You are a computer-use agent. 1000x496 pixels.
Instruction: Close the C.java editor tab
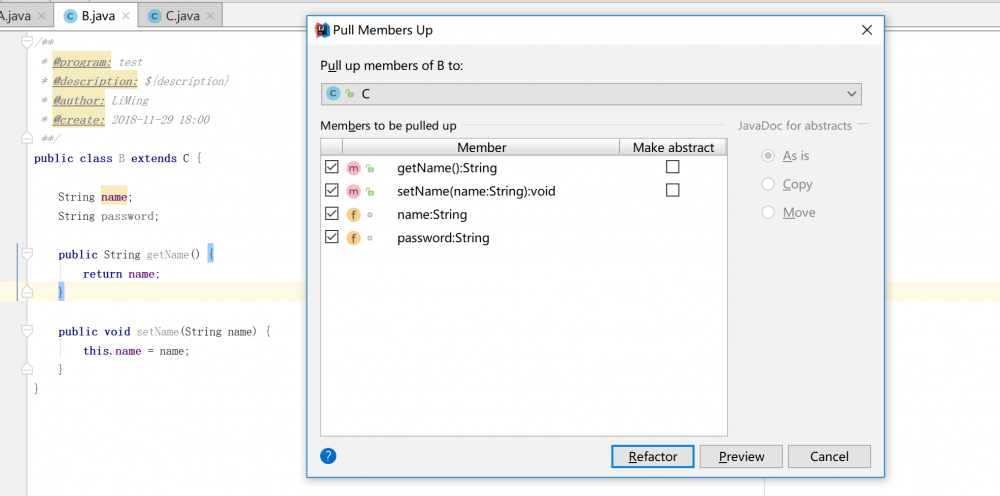coord(208,17)
